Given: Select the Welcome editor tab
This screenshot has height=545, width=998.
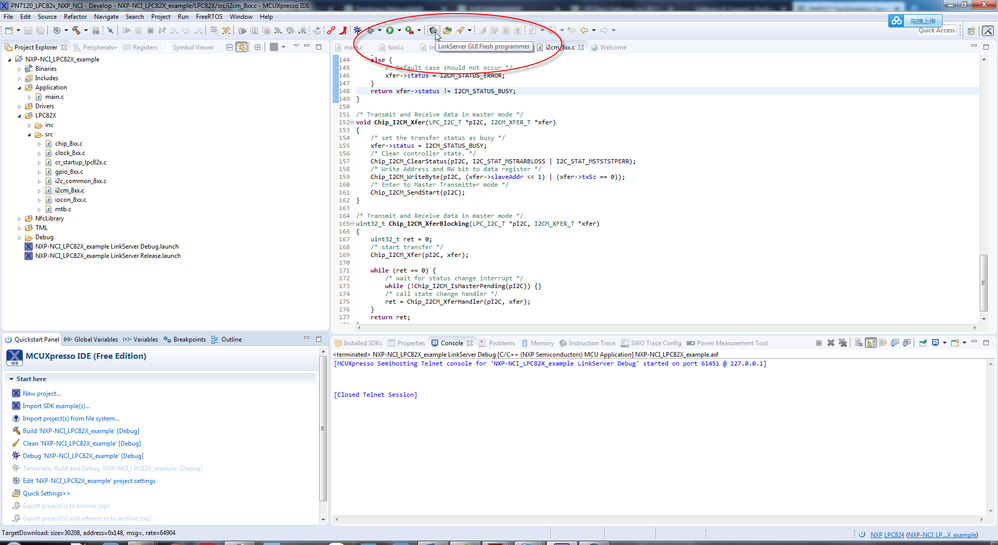Looking at the screenshot, I should (x=608, y=47).
